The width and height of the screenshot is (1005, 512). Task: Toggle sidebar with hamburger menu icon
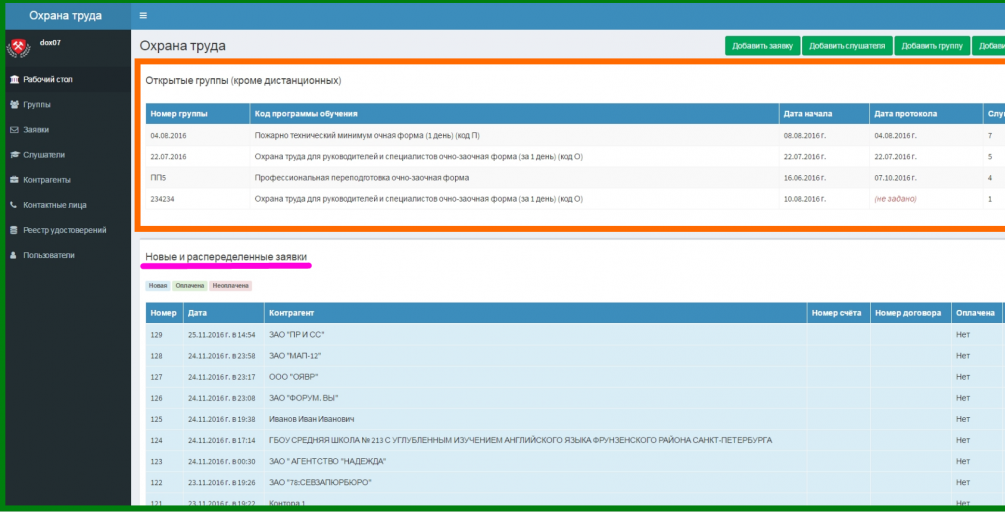tap(143, 15)
